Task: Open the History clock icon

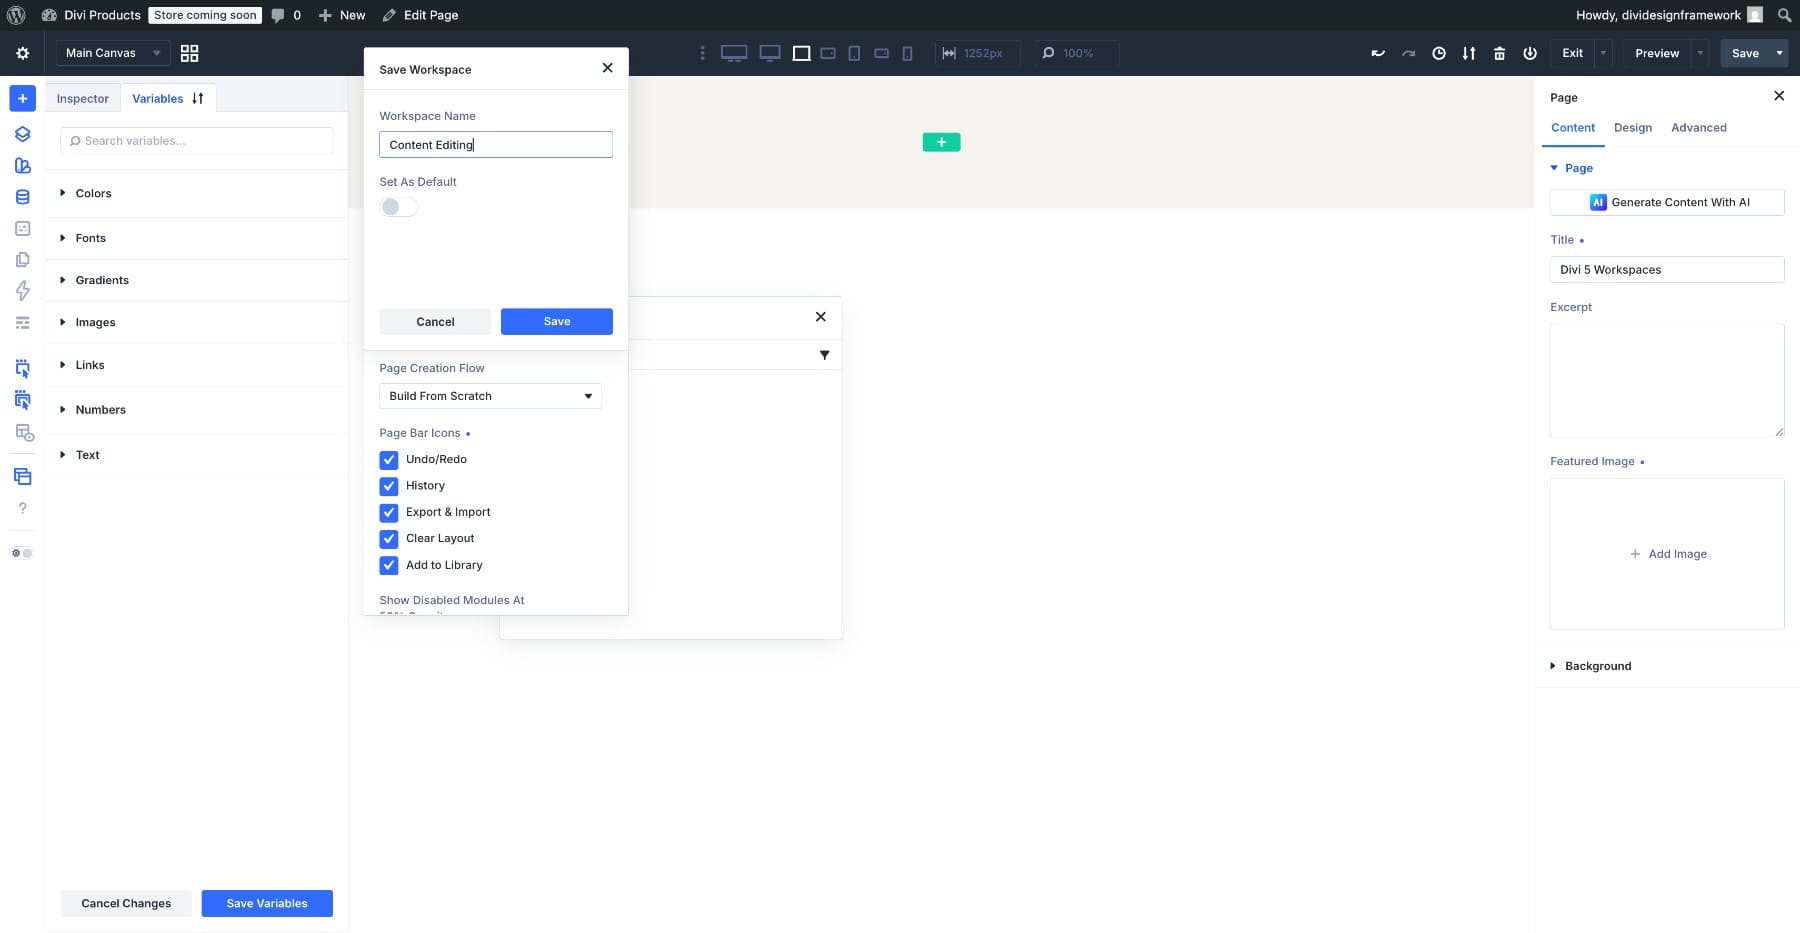Action: coord(1438,53)
